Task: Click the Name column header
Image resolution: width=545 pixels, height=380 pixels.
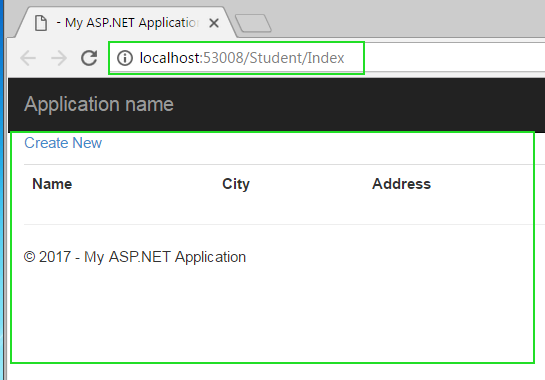Action: (x=52, y=184)
